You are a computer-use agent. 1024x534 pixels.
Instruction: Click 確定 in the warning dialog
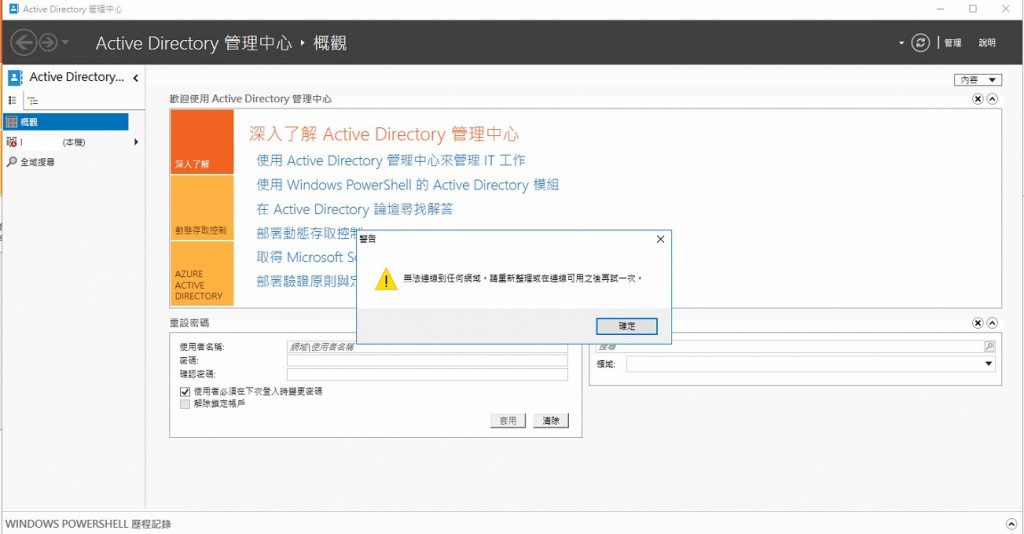[626, 326]
